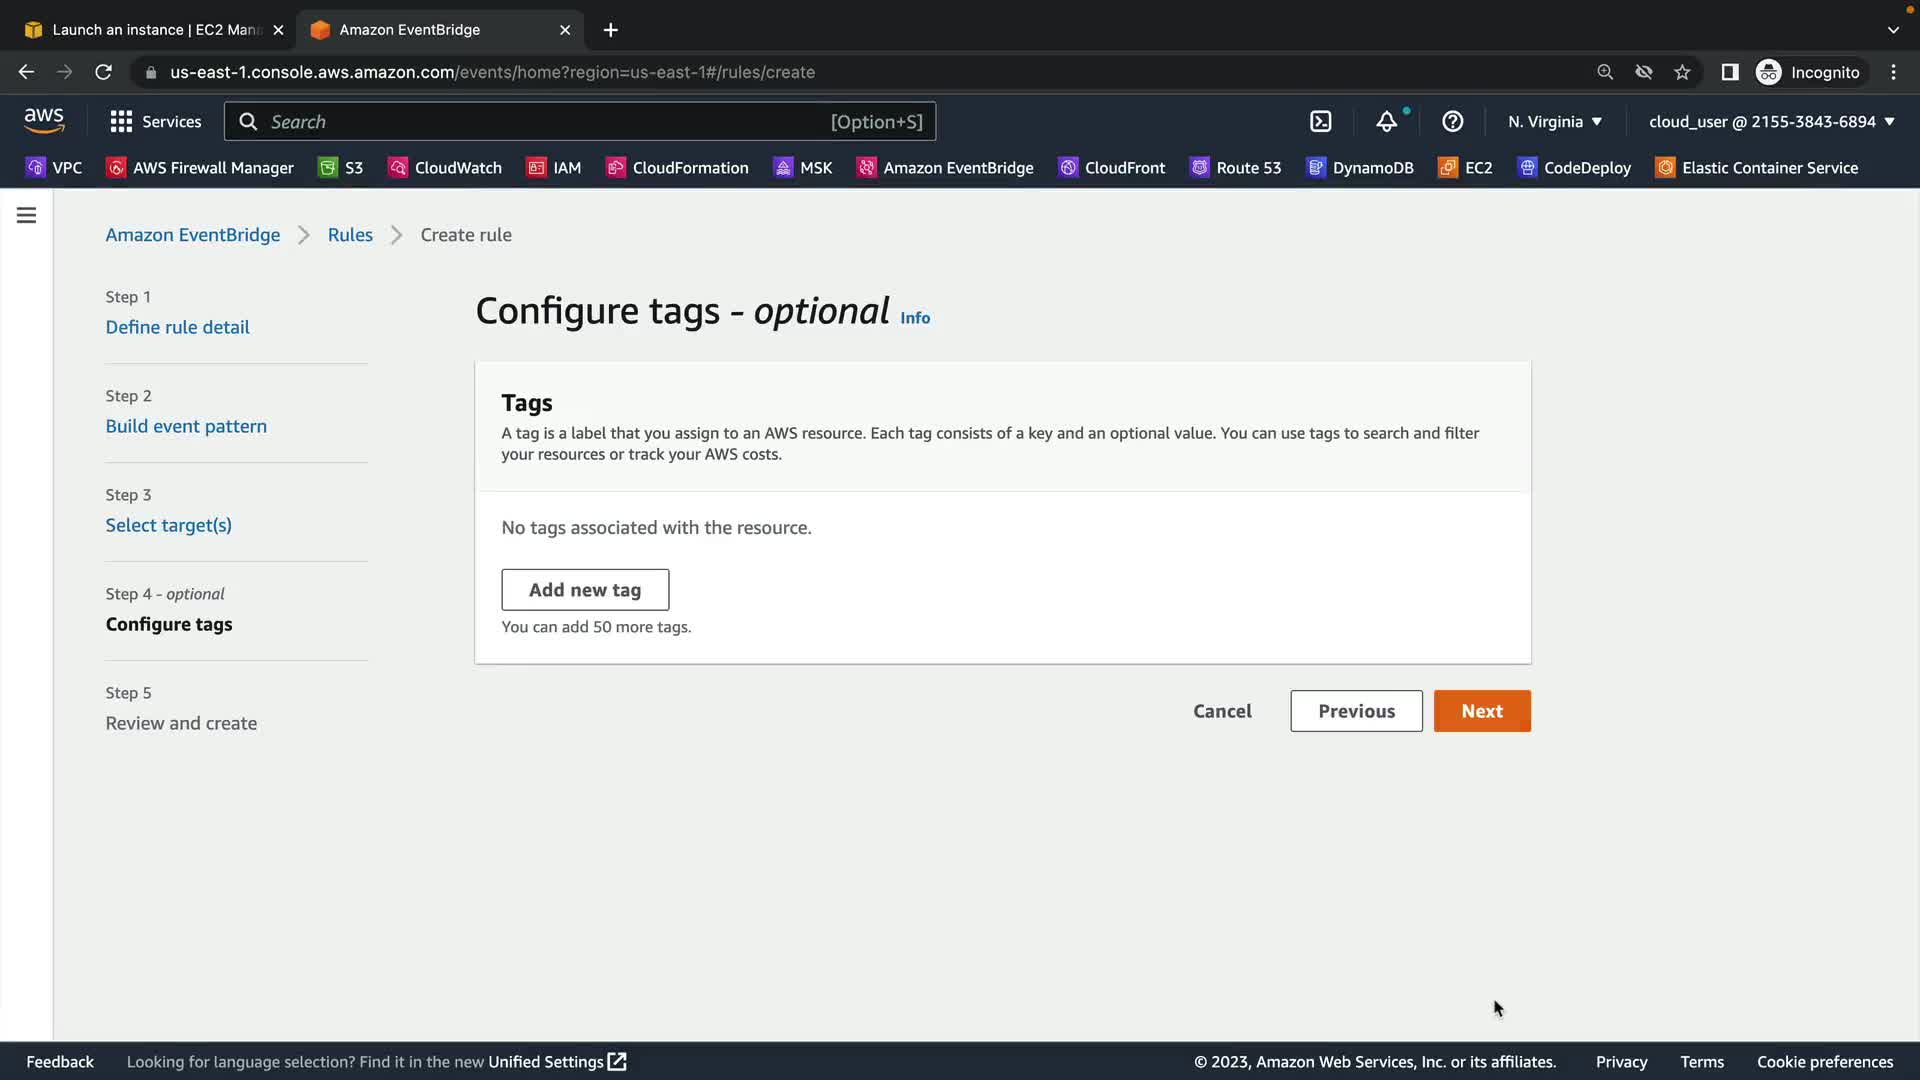1920x1080 pixels.
Task: Expand the browser tab search chevron
Action: (x=1892, y=30)
